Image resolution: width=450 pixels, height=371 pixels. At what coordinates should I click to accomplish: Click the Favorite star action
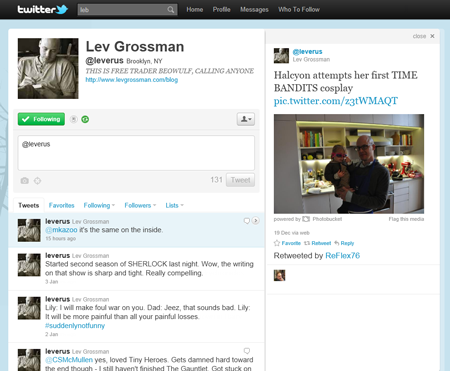coord(287,243)
